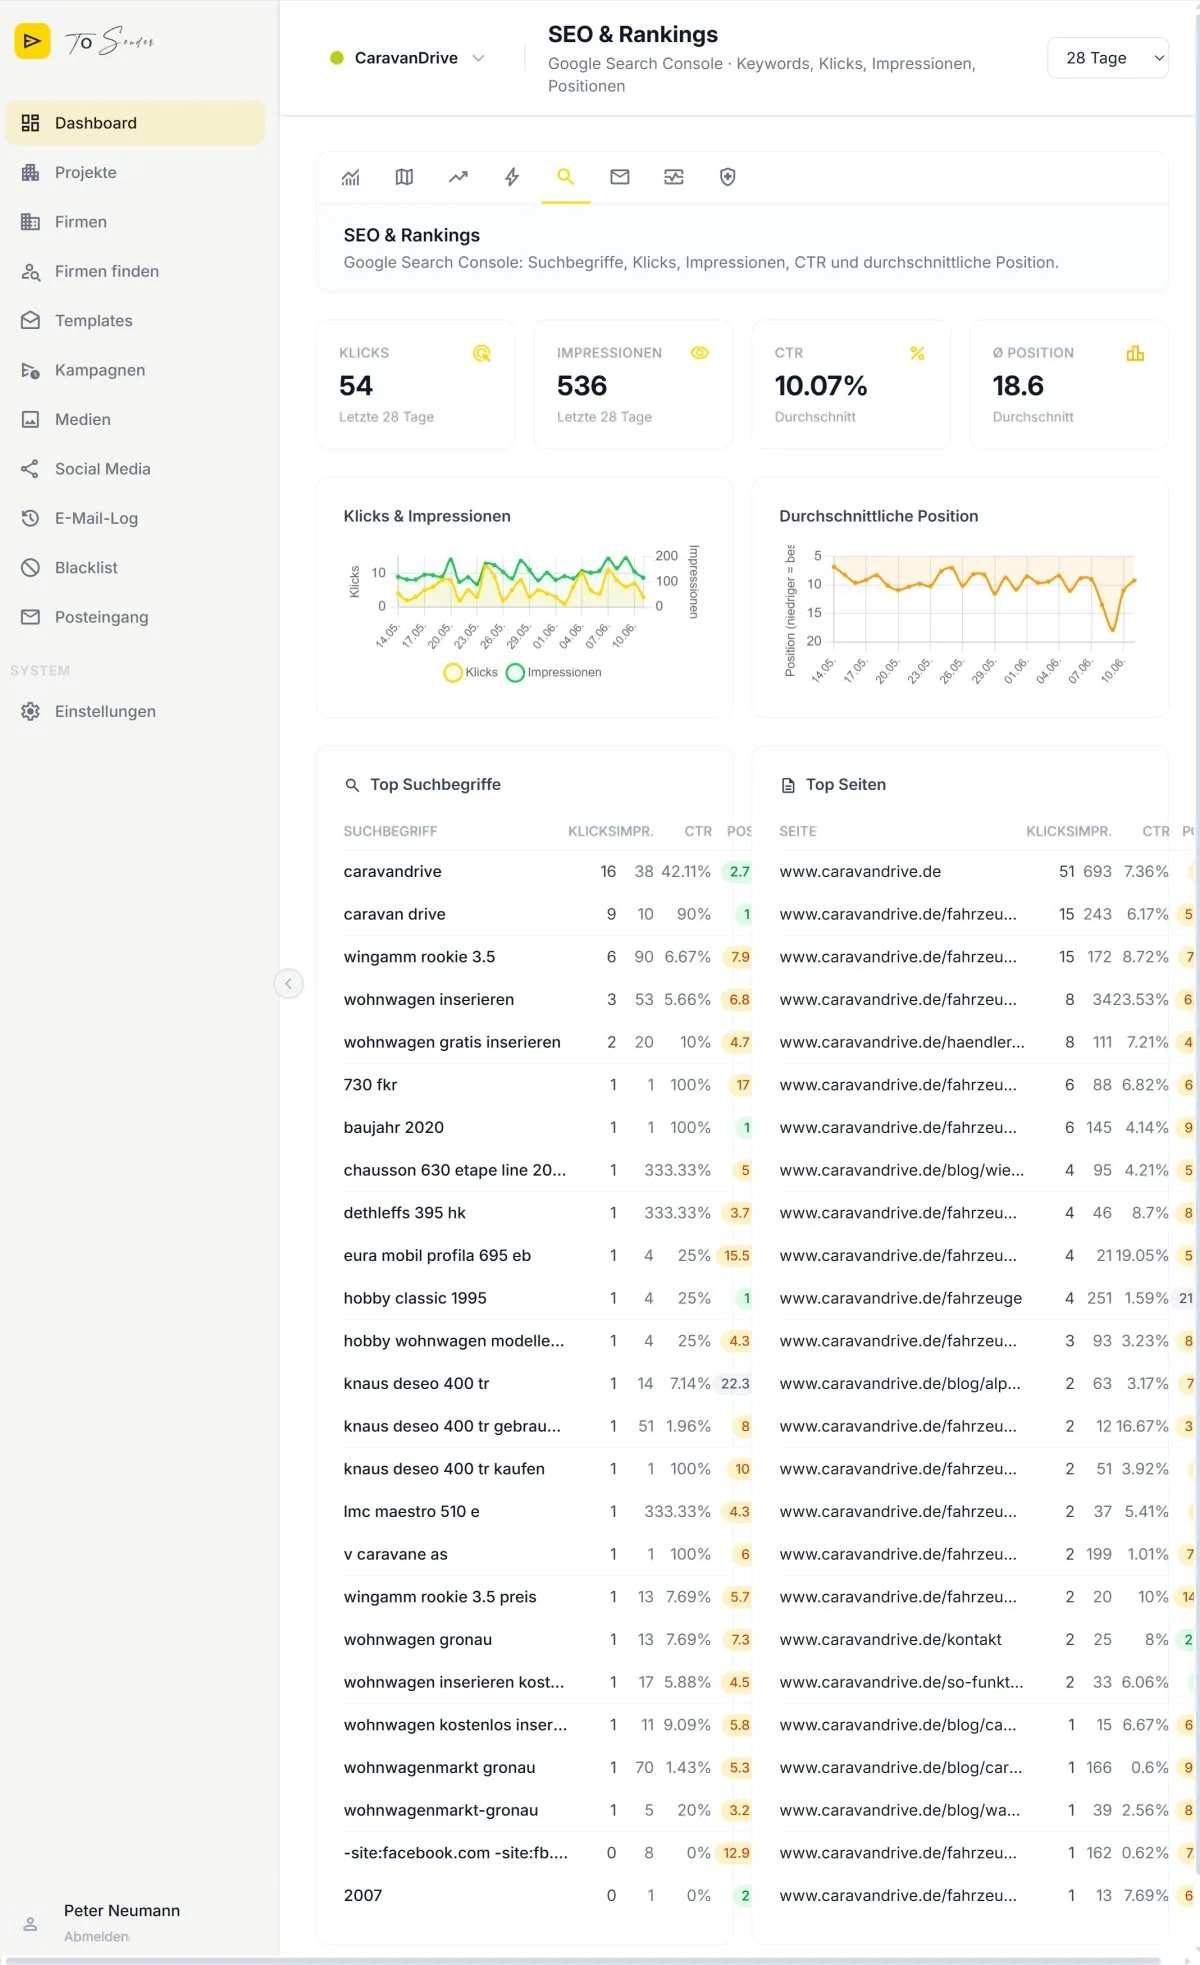Click the magnifier SEO tab icon

click(566, 177)
